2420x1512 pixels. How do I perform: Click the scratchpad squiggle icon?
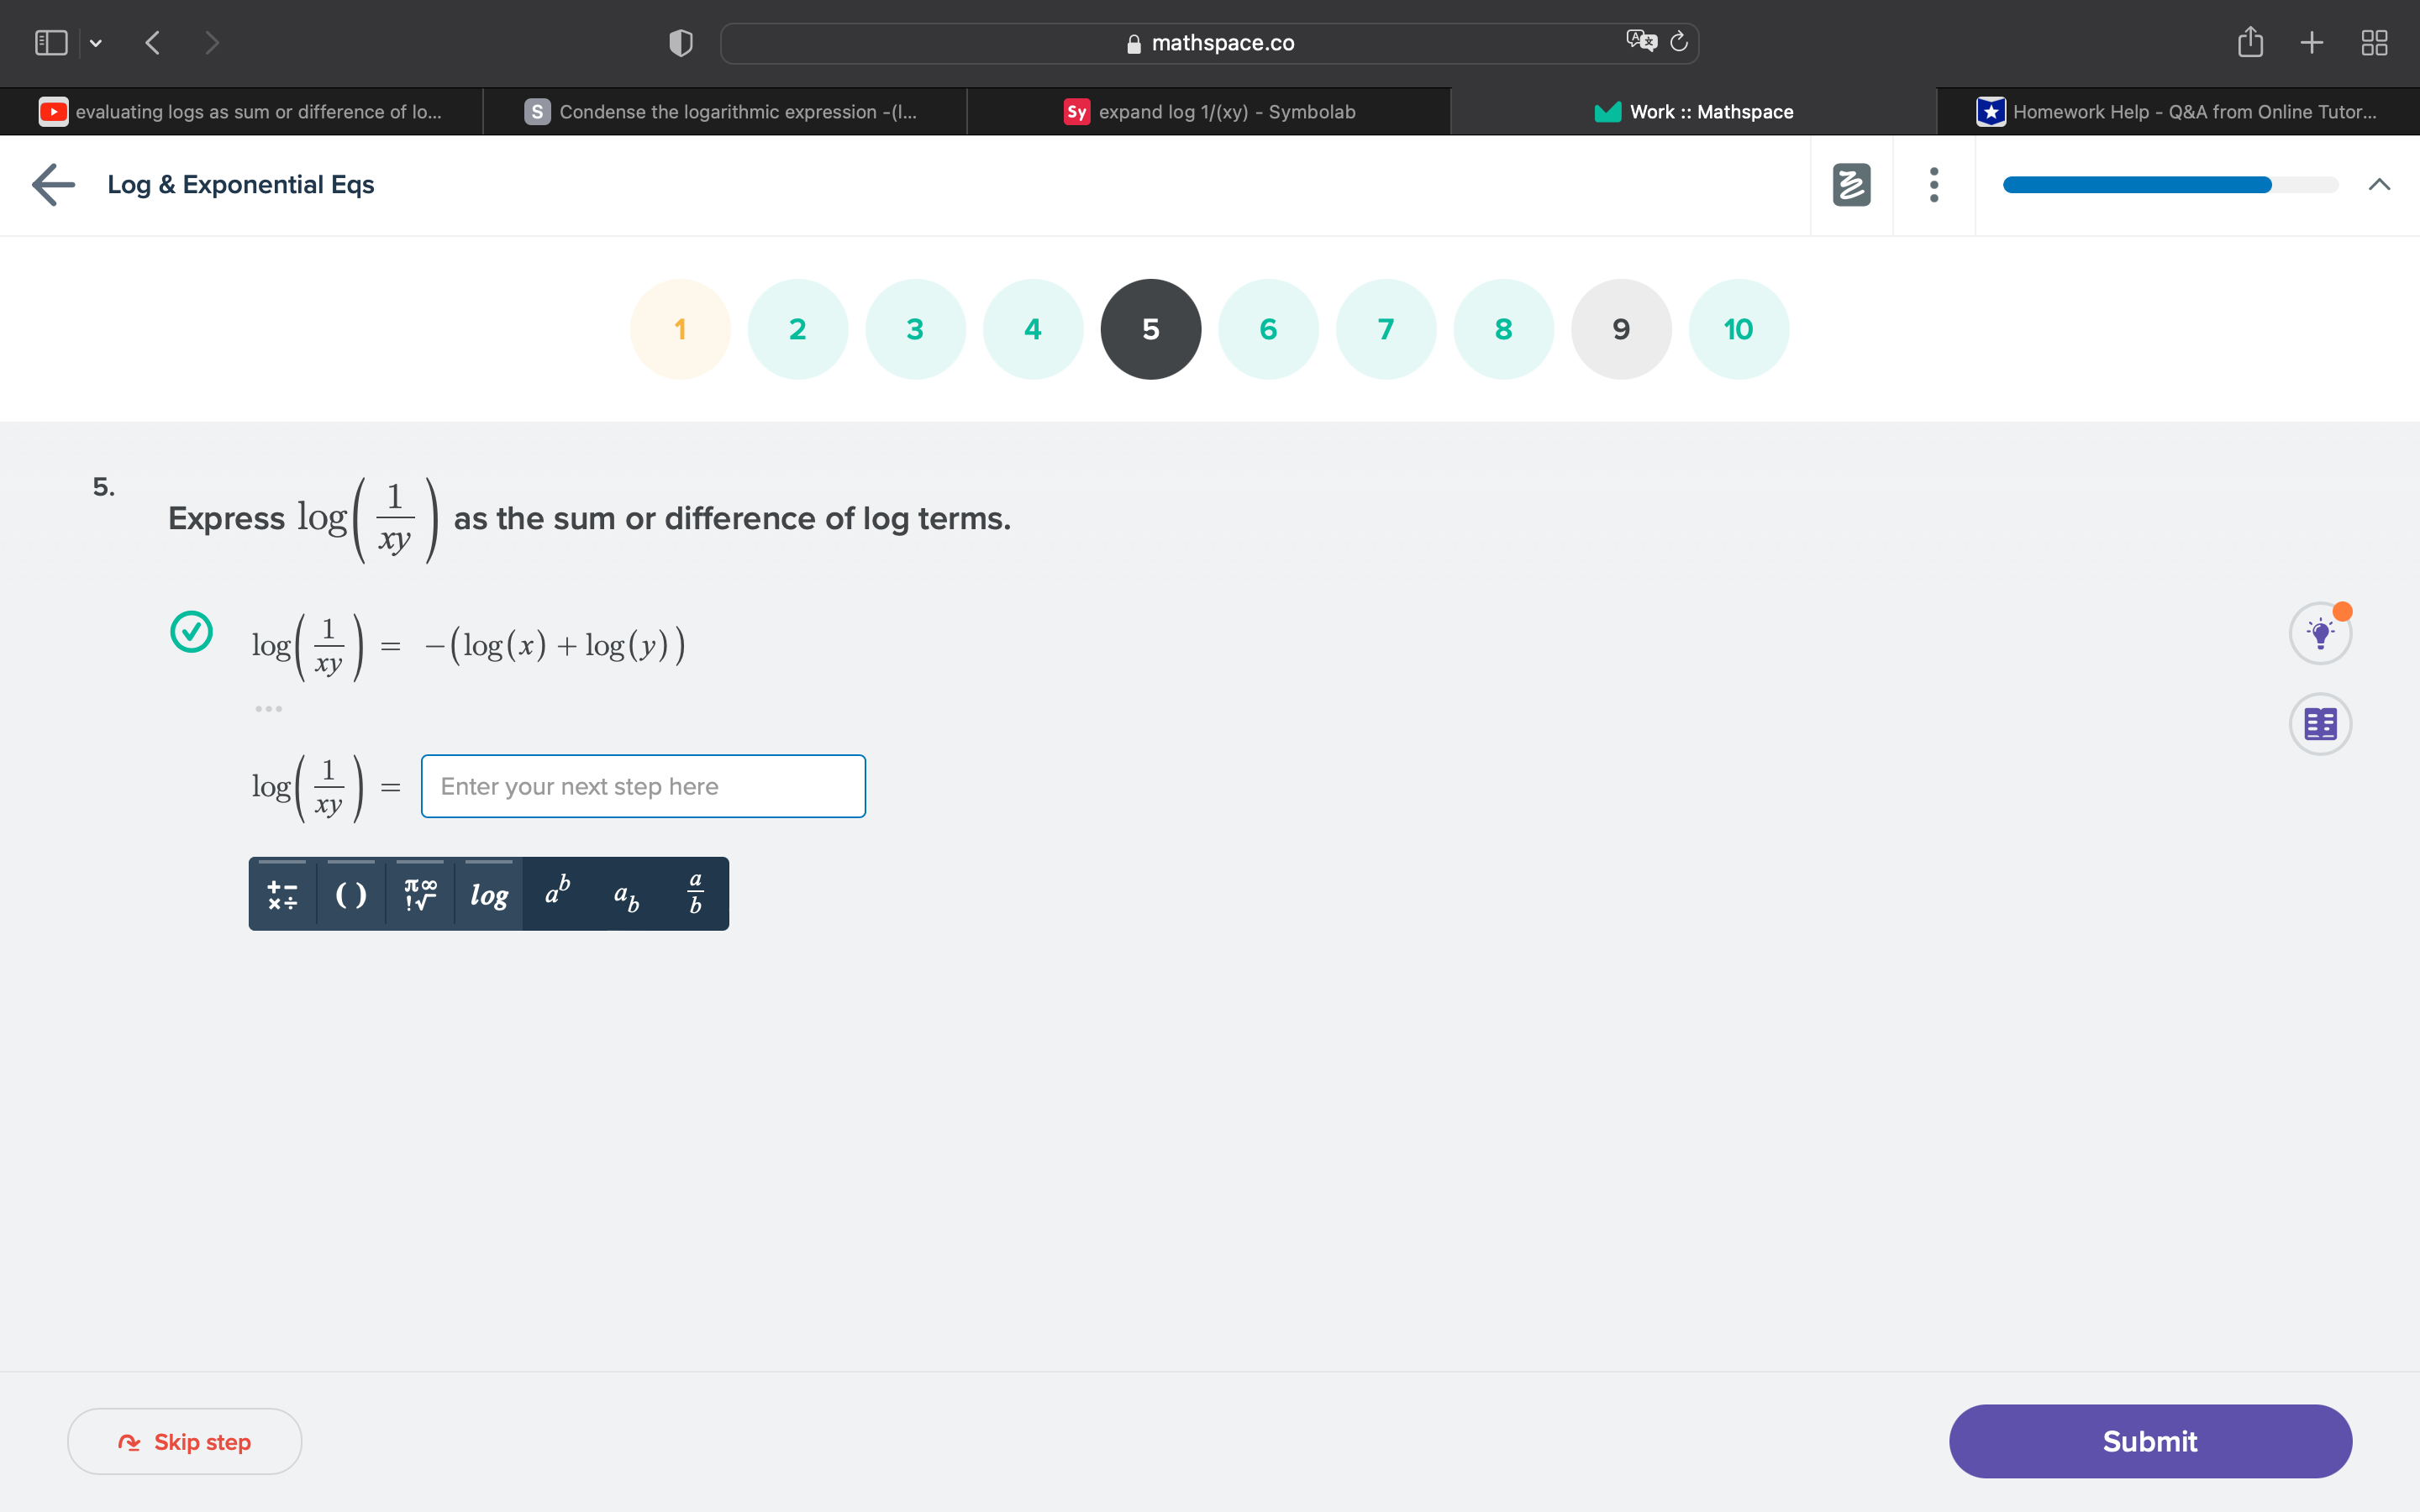[1851, 185]
